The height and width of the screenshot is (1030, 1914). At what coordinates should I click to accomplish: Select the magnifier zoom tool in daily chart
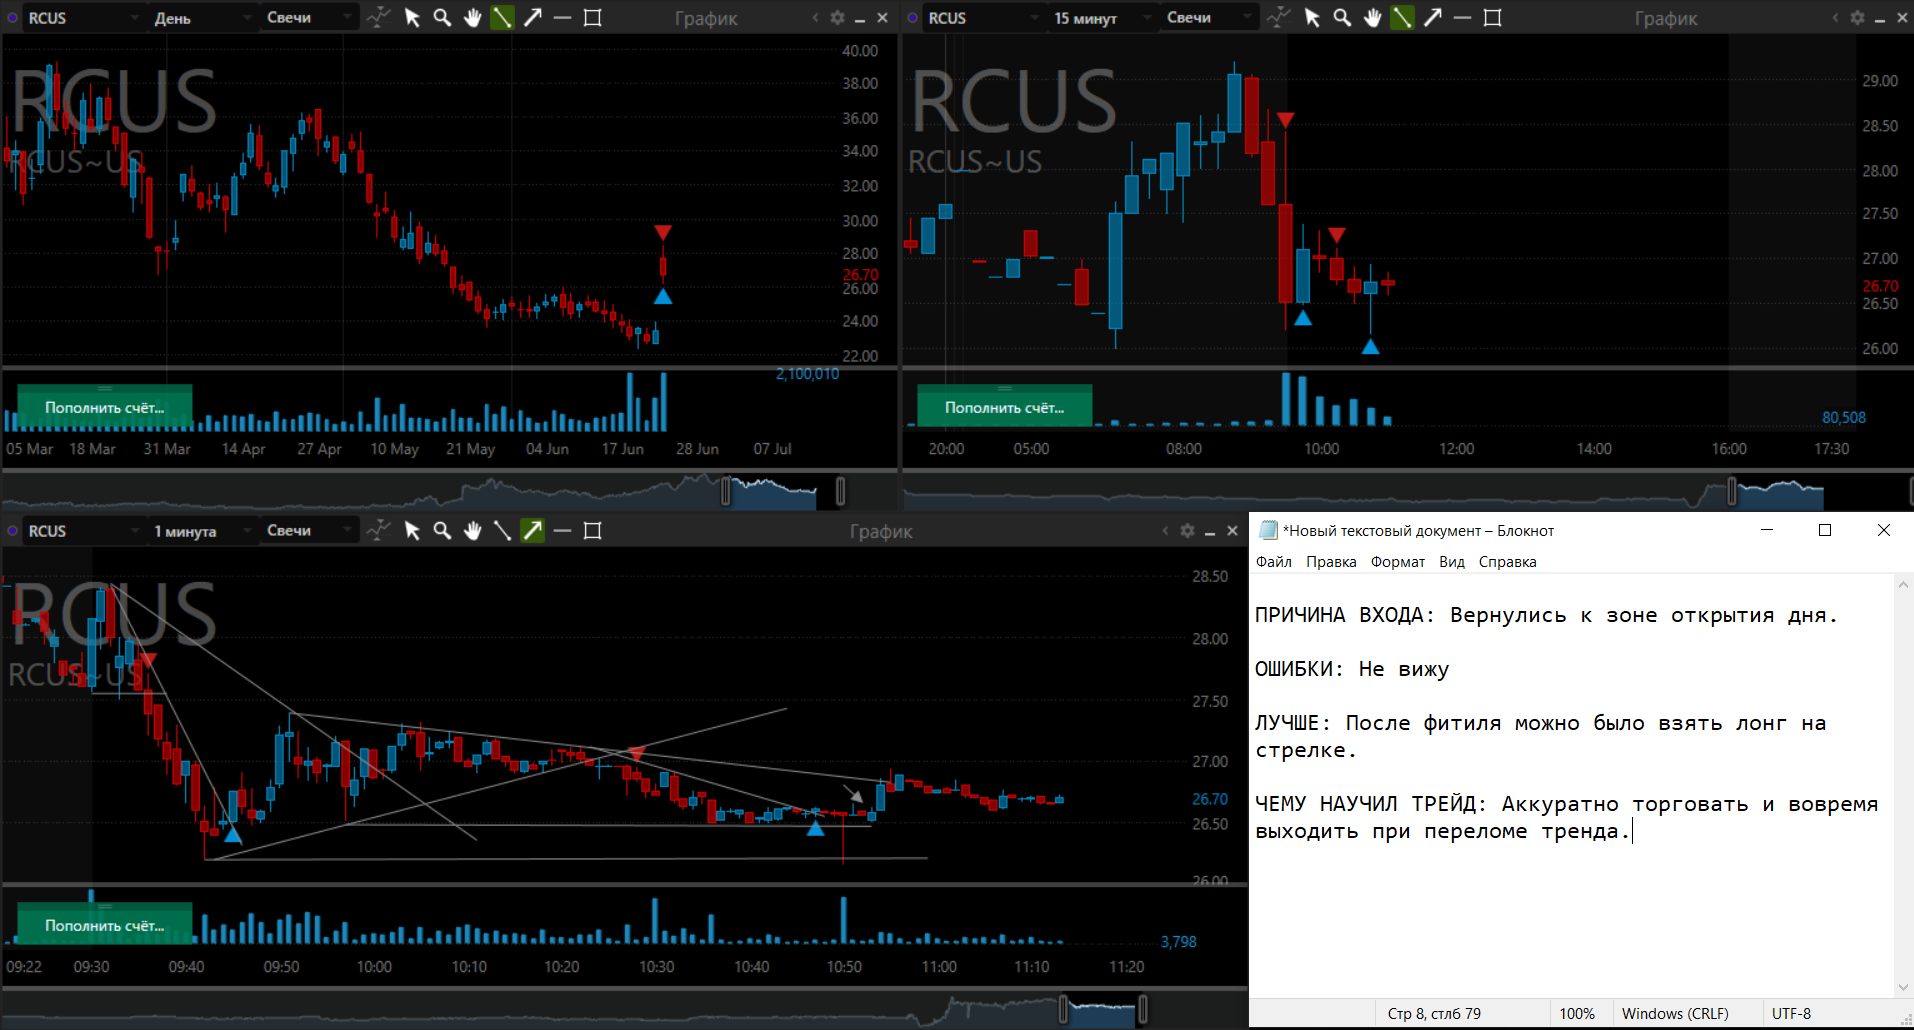442,17
